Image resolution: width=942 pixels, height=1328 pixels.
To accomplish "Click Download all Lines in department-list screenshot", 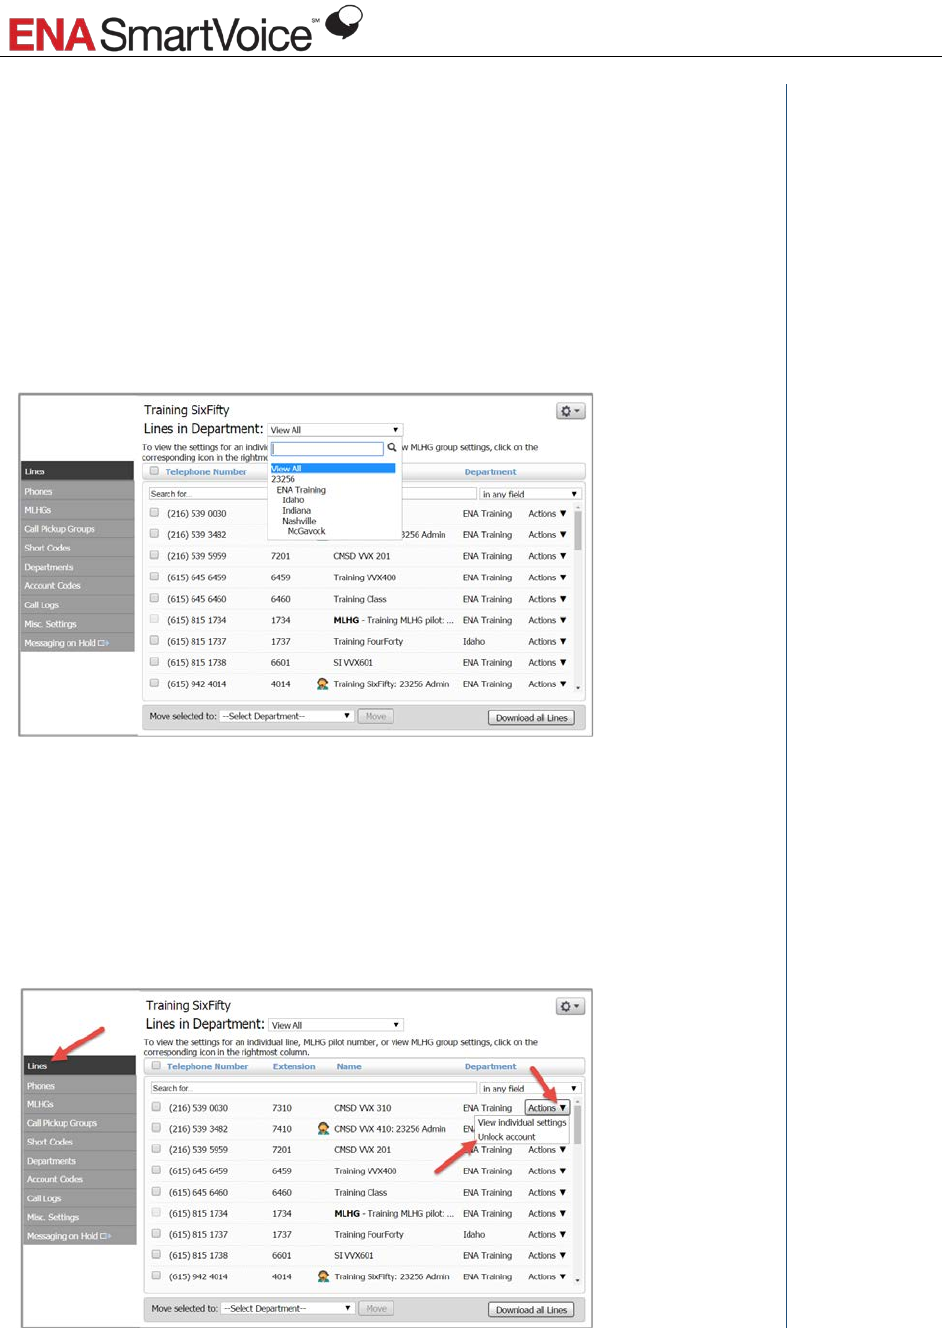I will click(x=531, y=717).
